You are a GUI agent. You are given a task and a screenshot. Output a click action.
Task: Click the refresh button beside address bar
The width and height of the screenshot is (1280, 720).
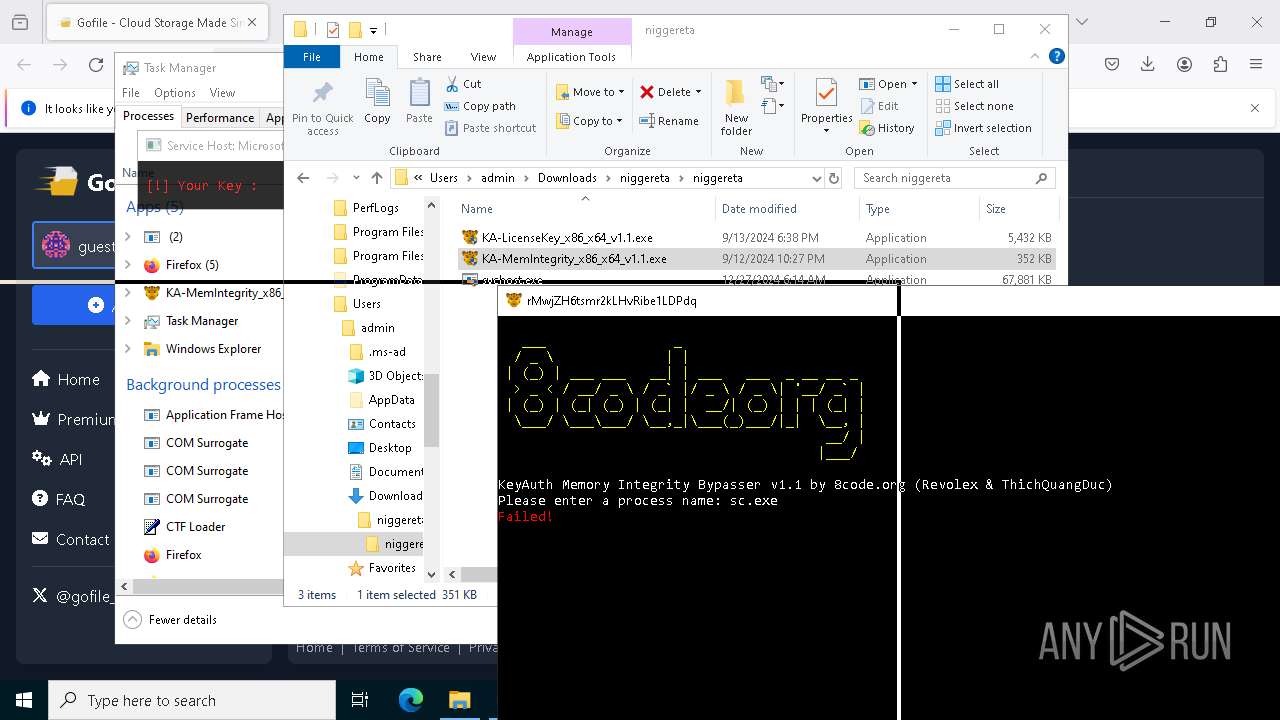pyautogui.click(x=834, y=178)
